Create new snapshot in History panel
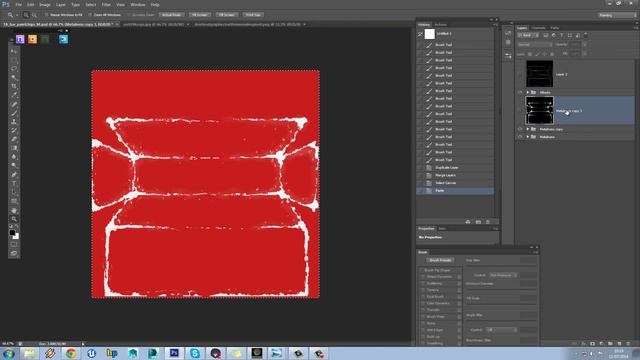The height and width of the screenshot is (360, 640). 478,222
